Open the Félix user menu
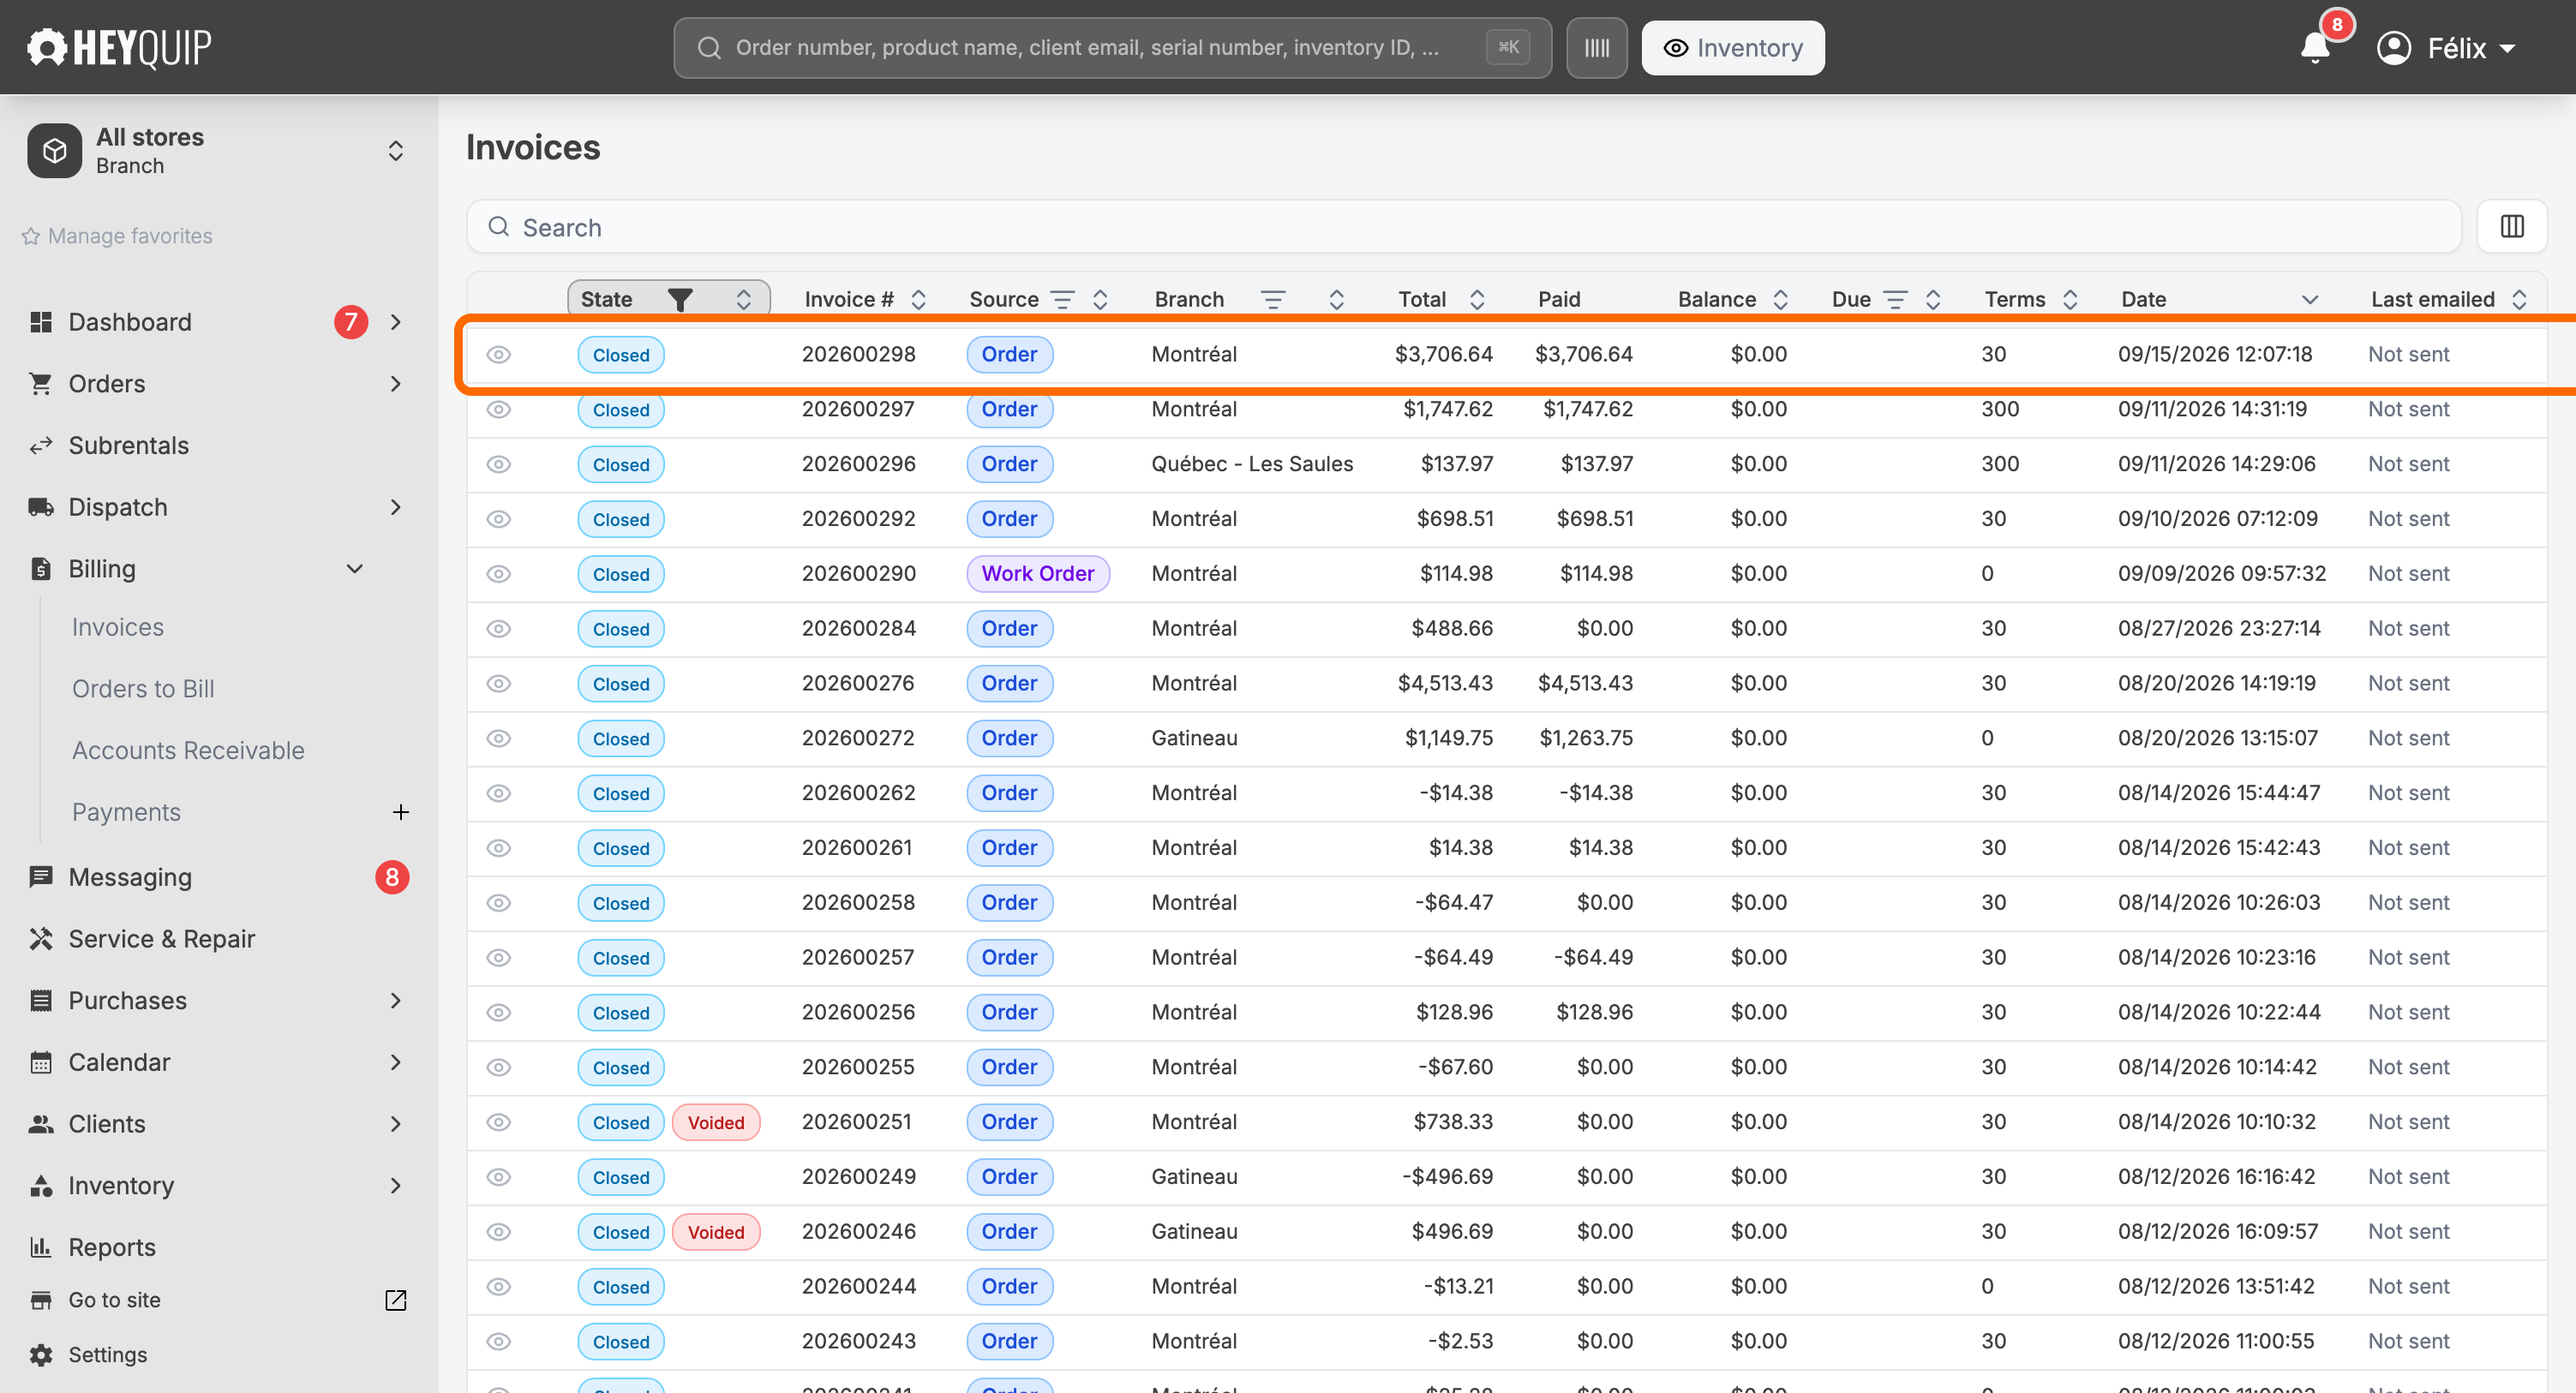This screenshot has height=1393, width=2576. pos(2446,48)
